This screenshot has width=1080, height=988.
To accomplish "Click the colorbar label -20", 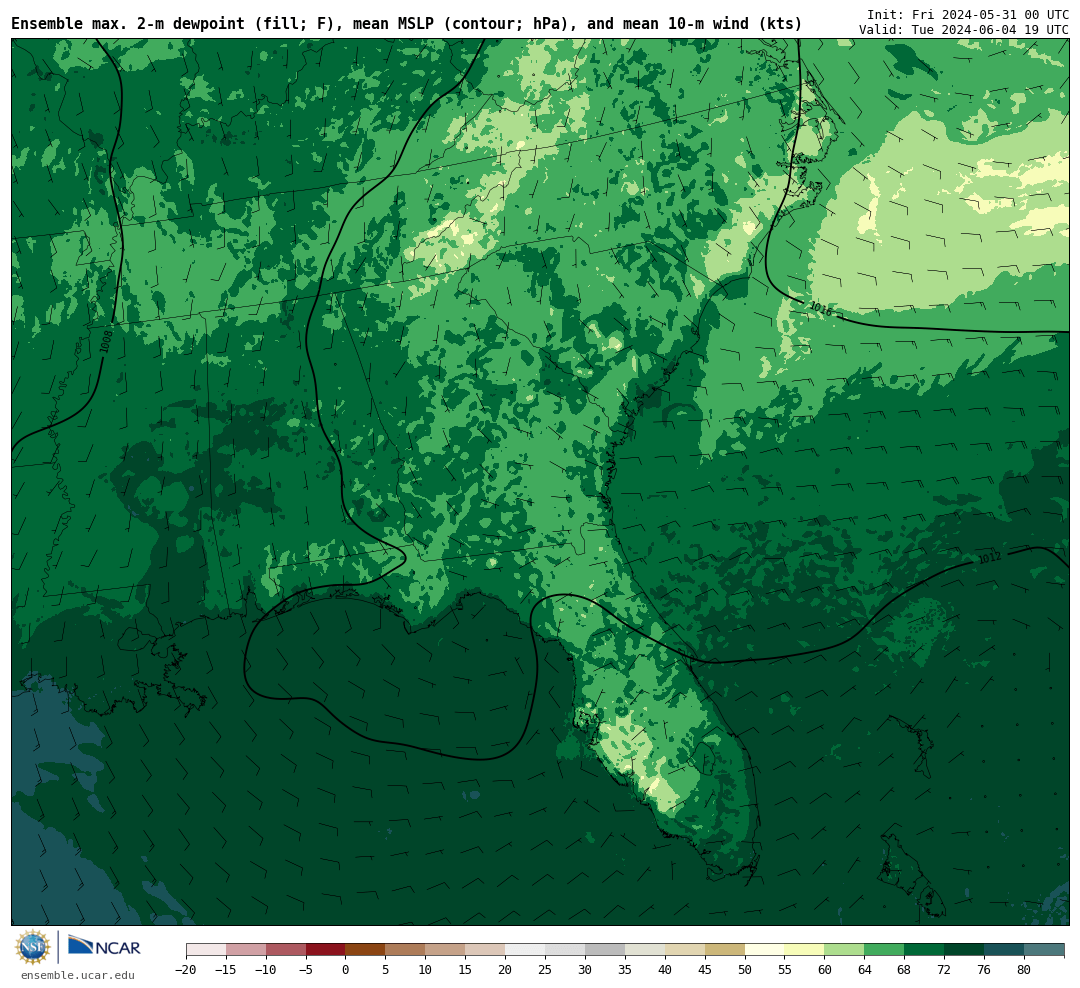I will tap(186, 970).
